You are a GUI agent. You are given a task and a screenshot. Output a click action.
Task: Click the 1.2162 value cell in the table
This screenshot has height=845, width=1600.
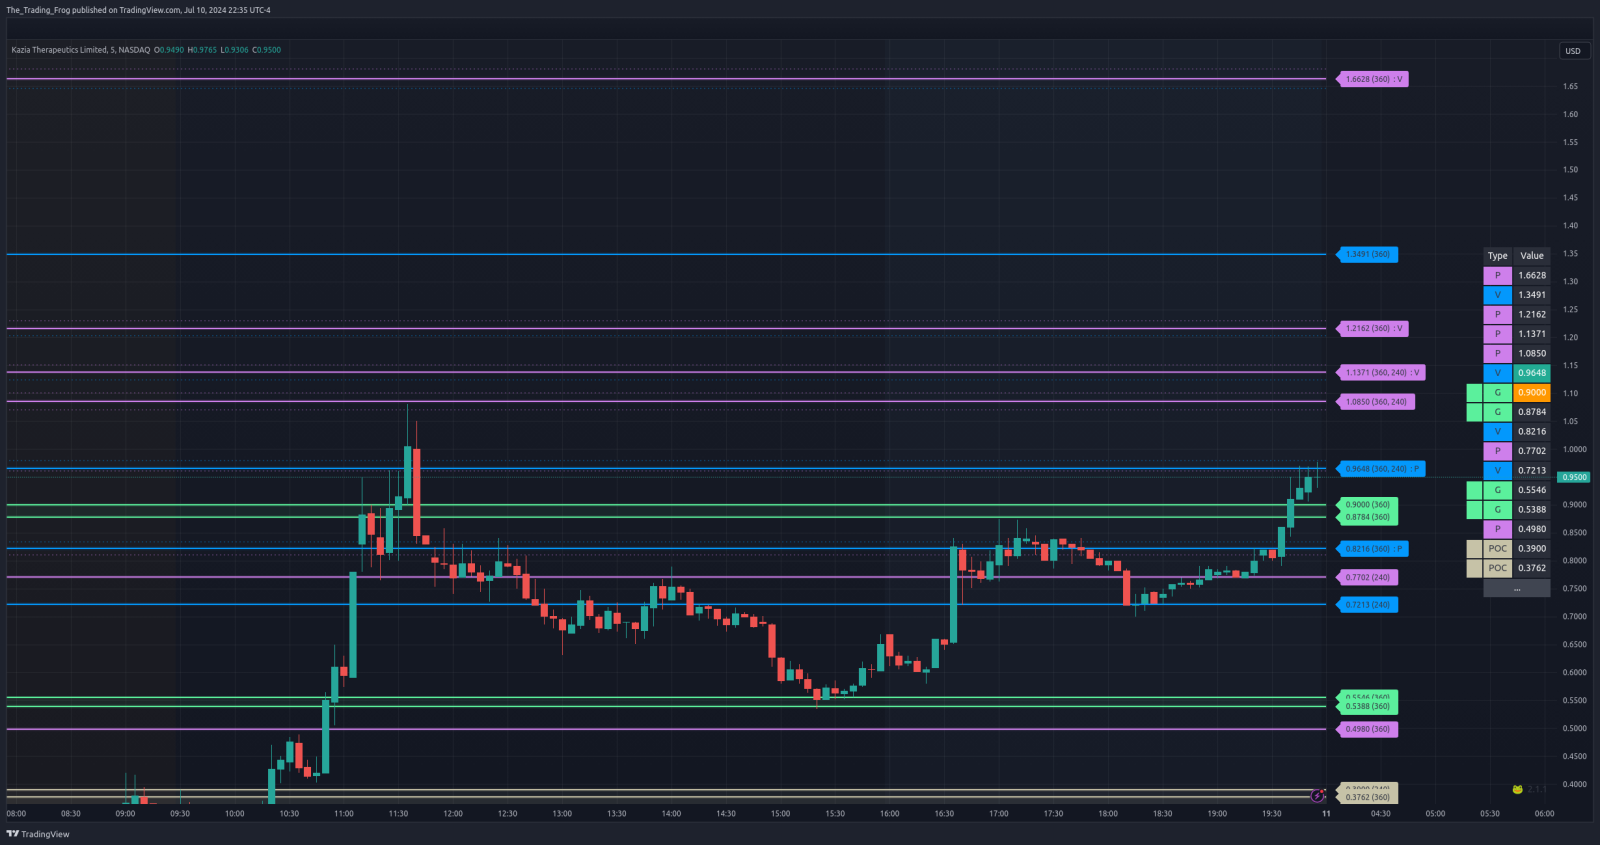[x=1532, y=314]
